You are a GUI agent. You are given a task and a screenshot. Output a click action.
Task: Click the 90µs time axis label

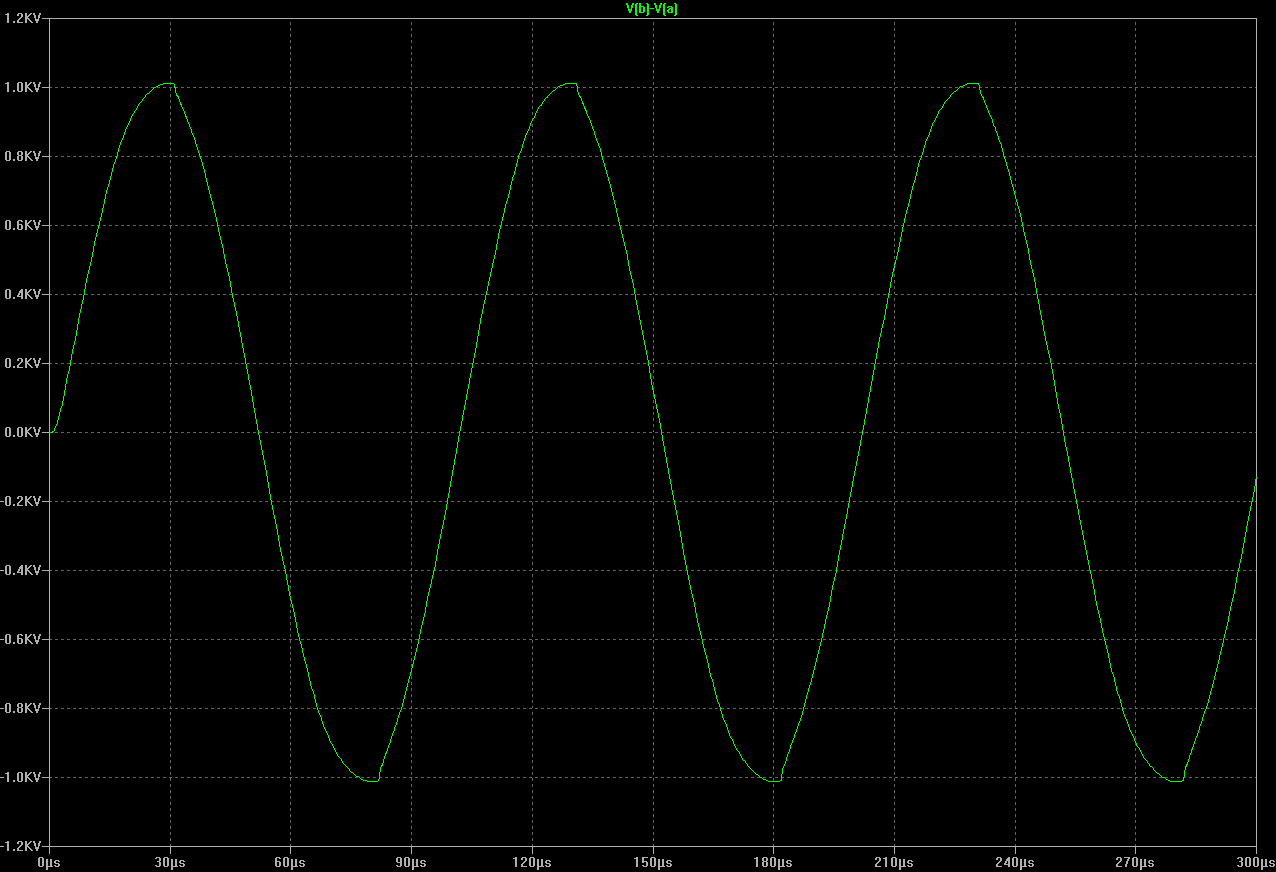click(411, 861)
